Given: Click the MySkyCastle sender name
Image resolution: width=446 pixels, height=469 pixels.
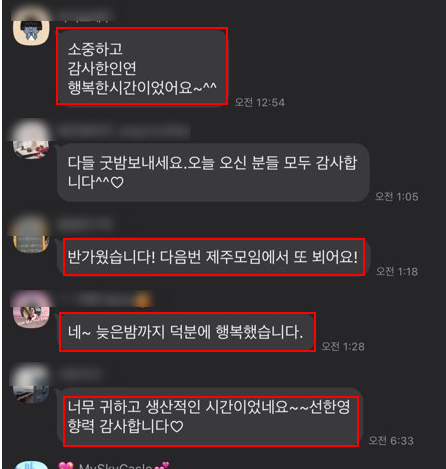Looking at the screenshot, I should 115,466.
